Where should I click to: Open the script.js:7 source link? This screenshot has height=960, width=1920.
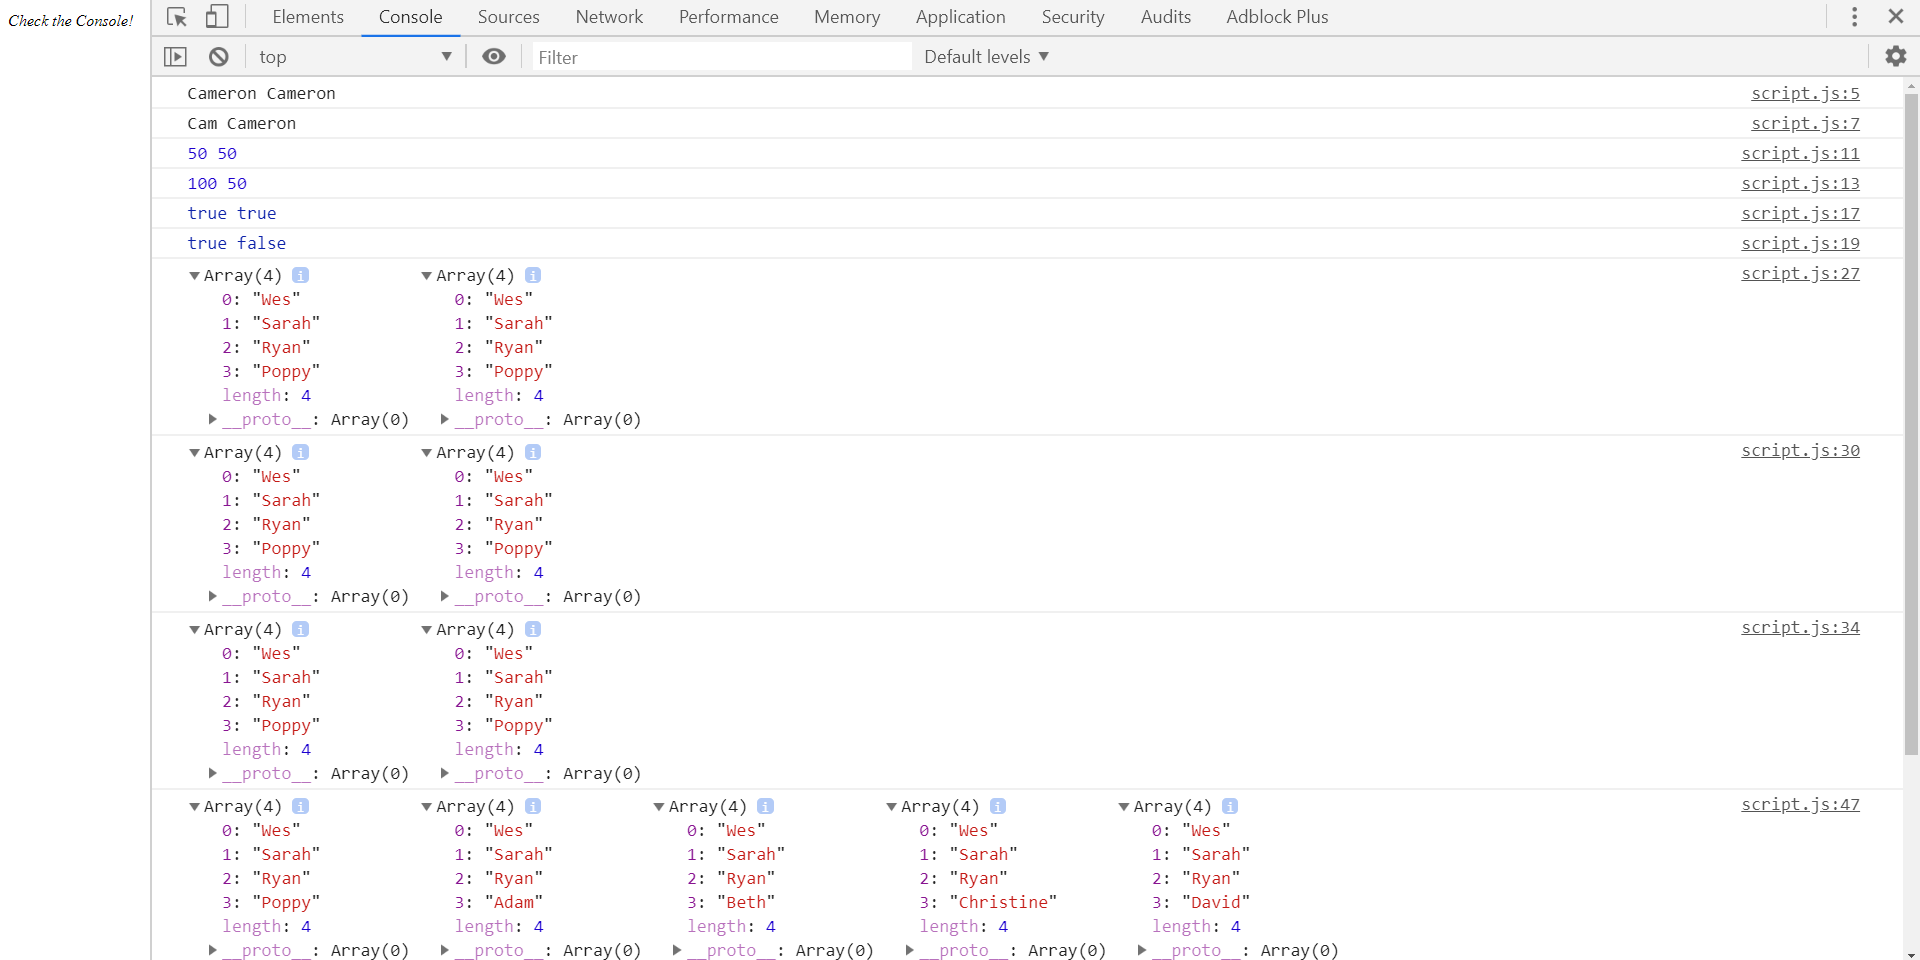(x=1805, y=123)
